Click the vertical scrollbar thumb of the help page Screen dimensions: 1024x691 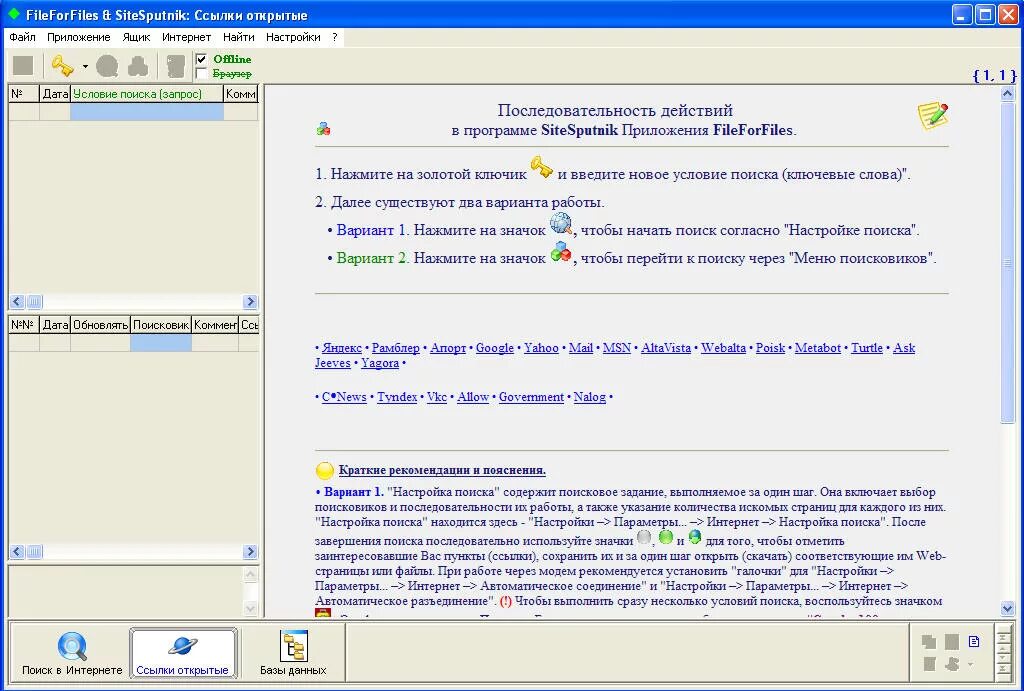[x=1006, y=261]
